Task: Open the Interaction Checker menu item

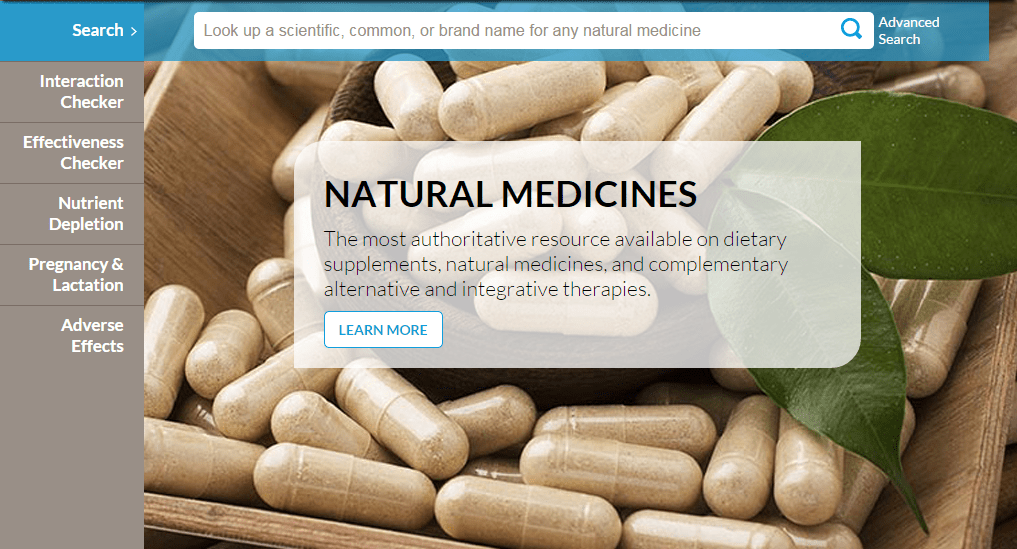Action: 72,92
